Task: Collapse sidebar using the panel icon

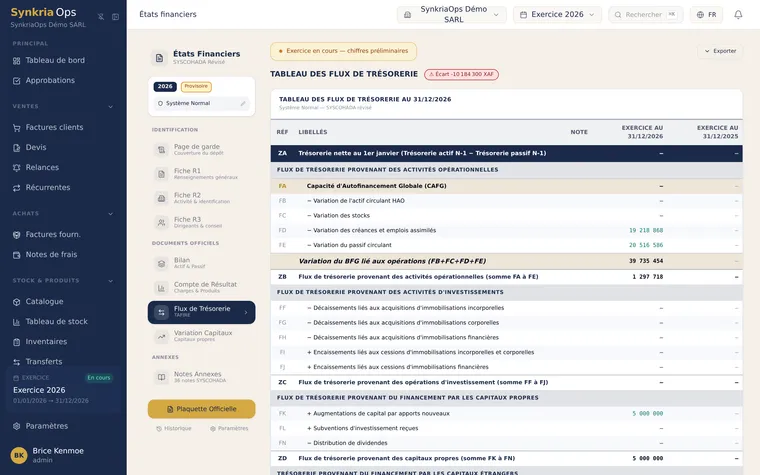Action: click(x=115, y=16)
